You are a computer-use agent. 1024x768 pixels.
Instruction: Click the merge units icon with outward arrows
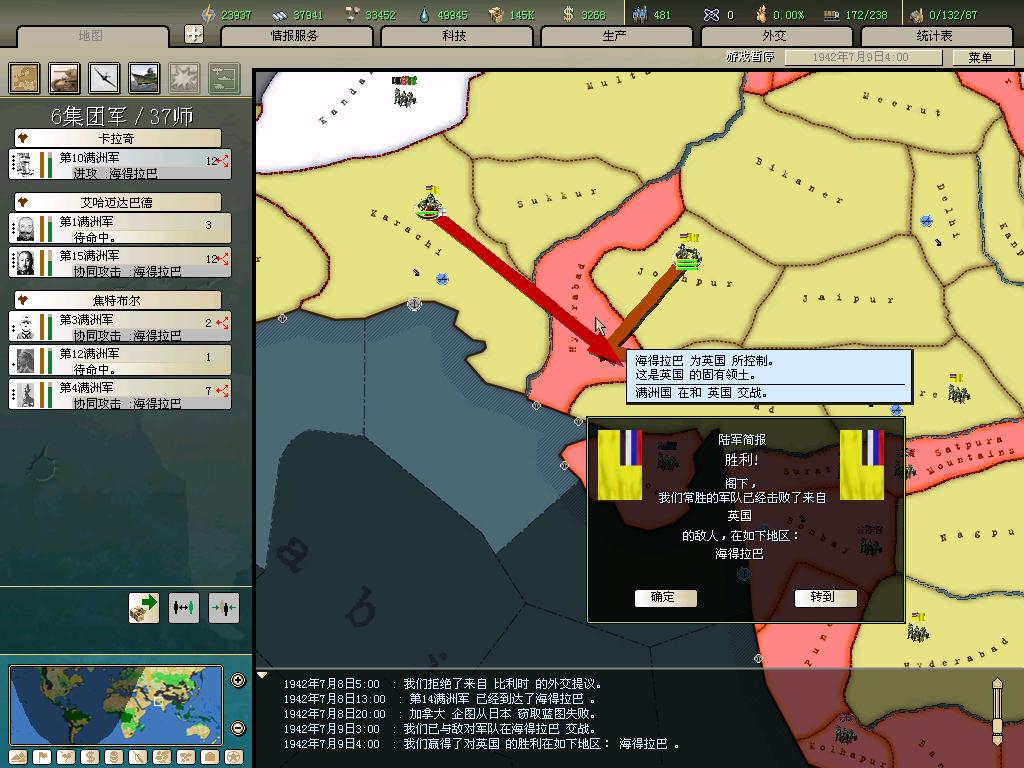pyautogui.click(x=184, y=608)
